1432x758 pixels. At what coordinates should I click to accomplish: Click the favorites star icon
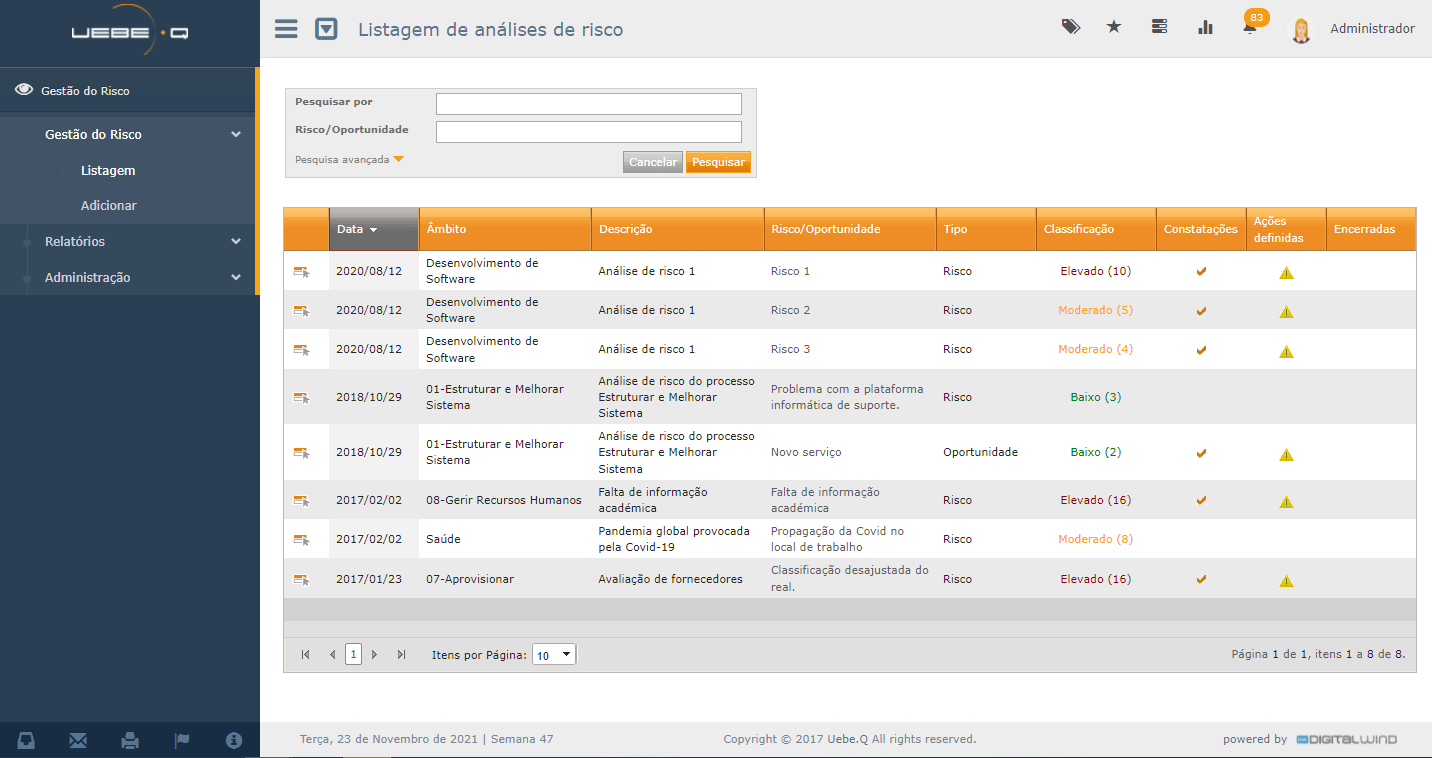pyautogui.click(x=1114, y=28)
